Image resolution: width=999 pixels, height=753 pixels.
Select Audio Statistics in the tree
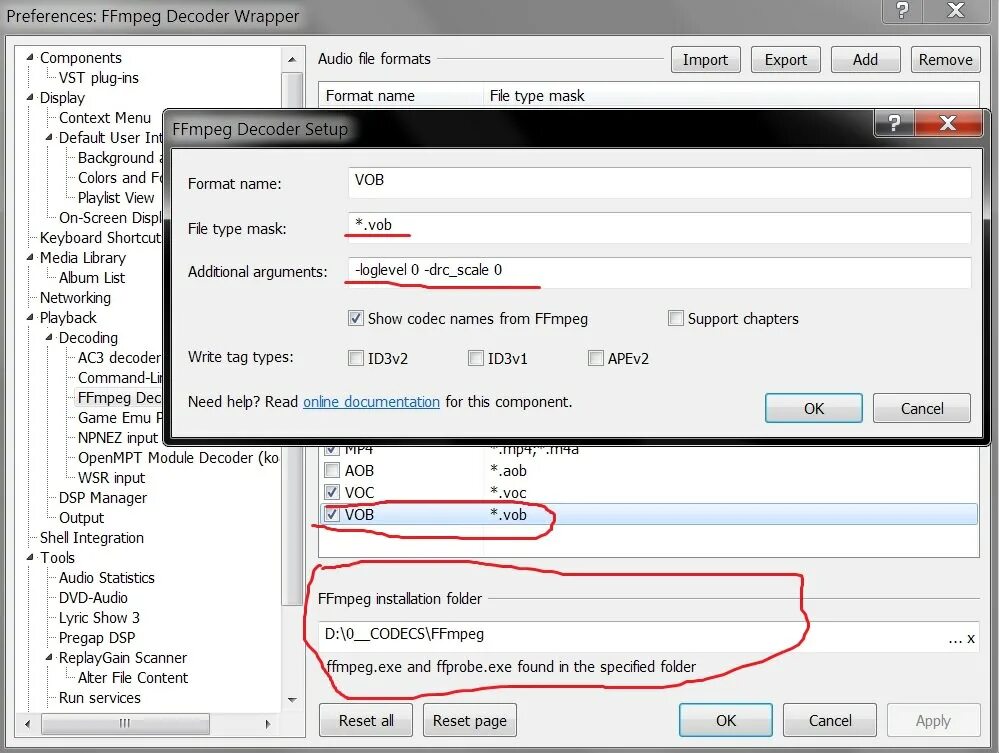click(x=106, y=578)
